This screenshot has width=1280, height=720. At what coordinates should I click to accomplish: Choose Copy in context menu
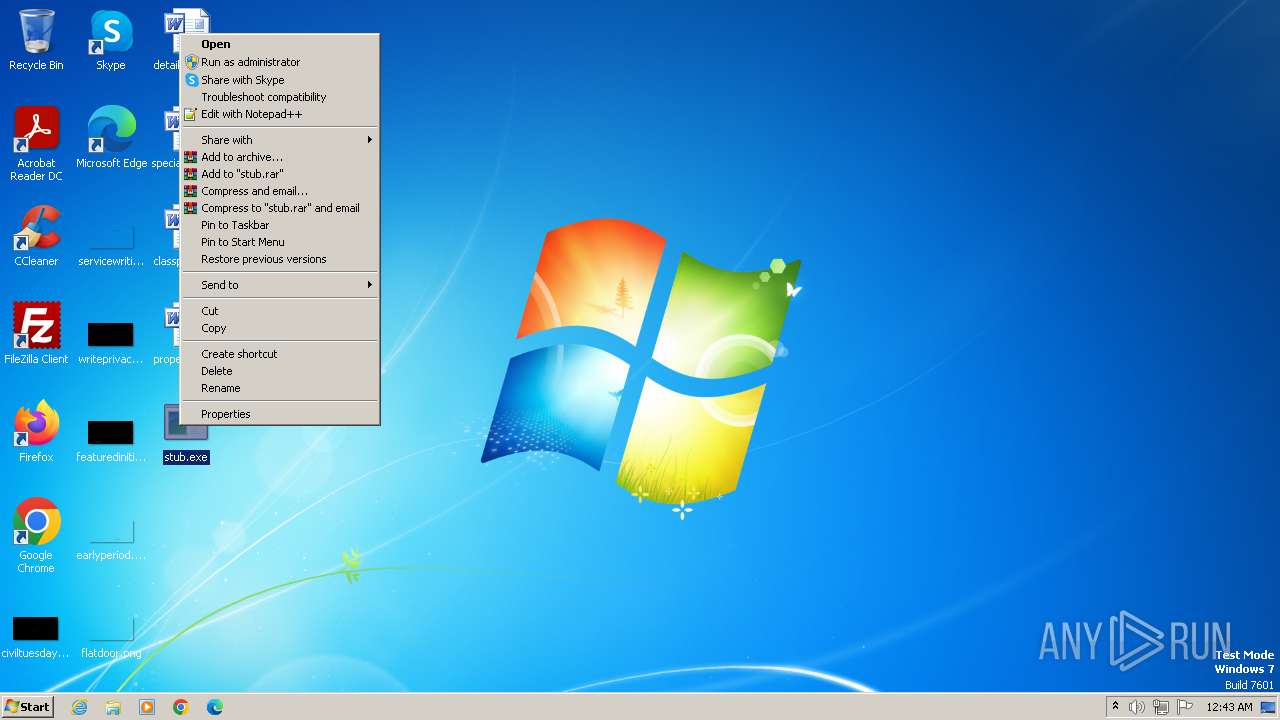[280, 328]
